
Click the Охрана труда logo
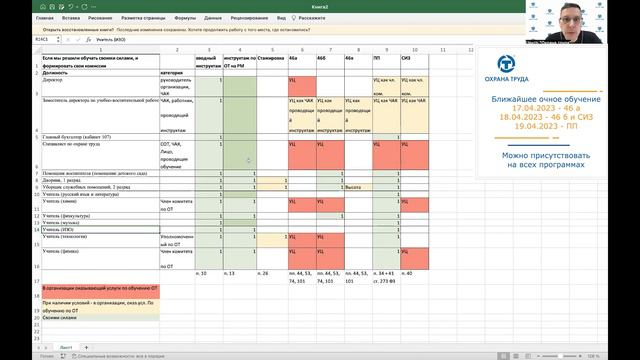pyautogui.click(x=507, y=68)
